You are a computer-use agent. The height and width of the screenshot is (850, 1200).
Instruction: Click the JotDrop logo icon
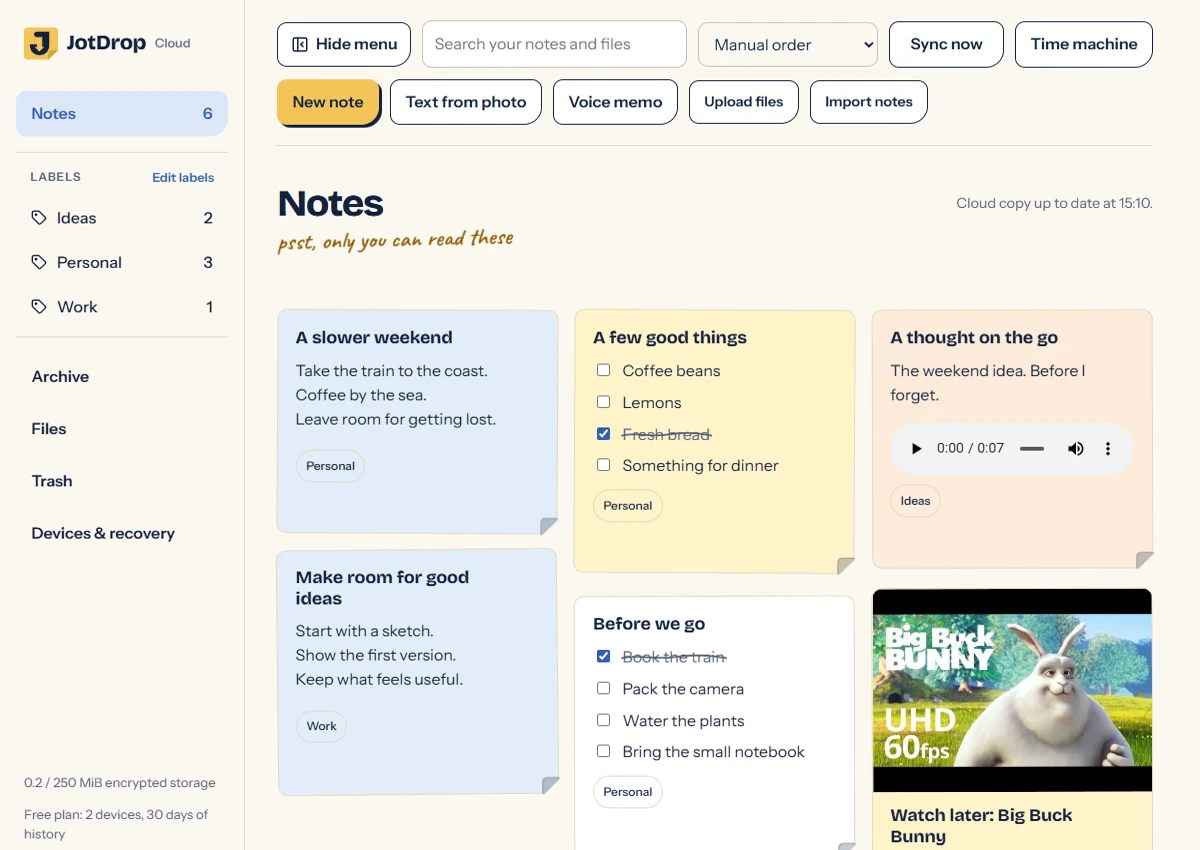click(41, 43)
